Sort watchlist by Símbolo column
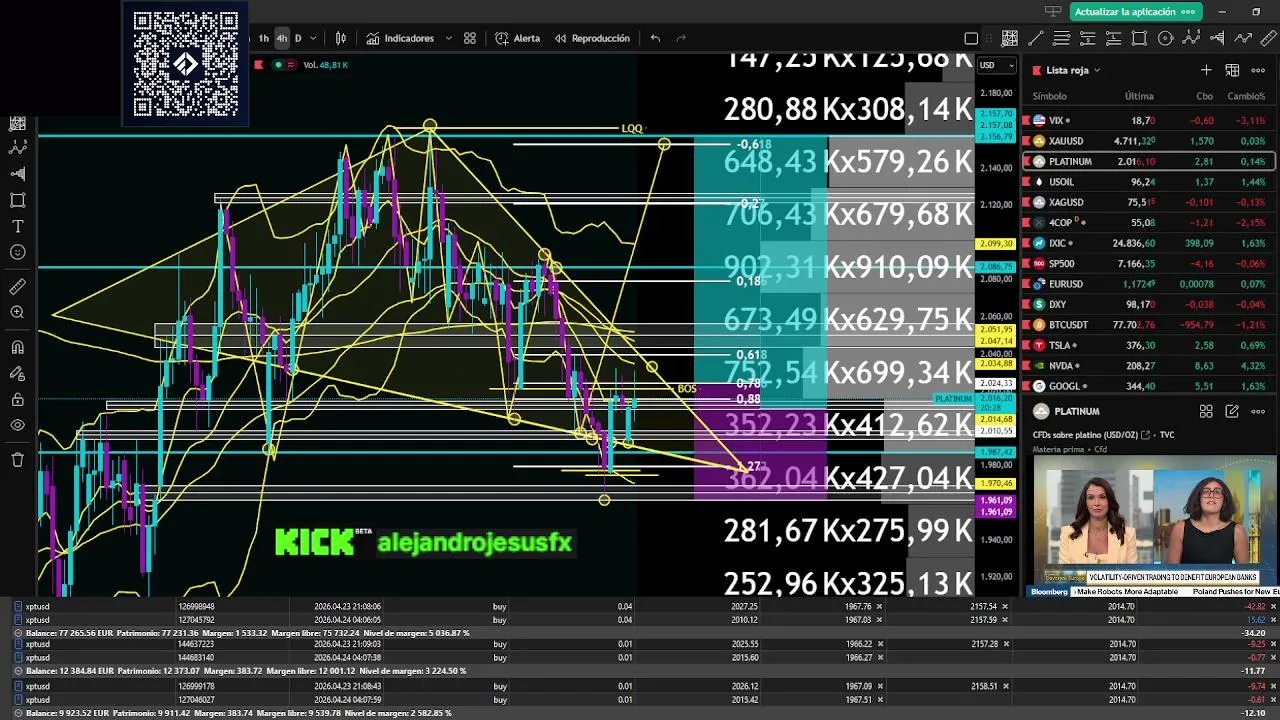 click(x=1049, y=96)
